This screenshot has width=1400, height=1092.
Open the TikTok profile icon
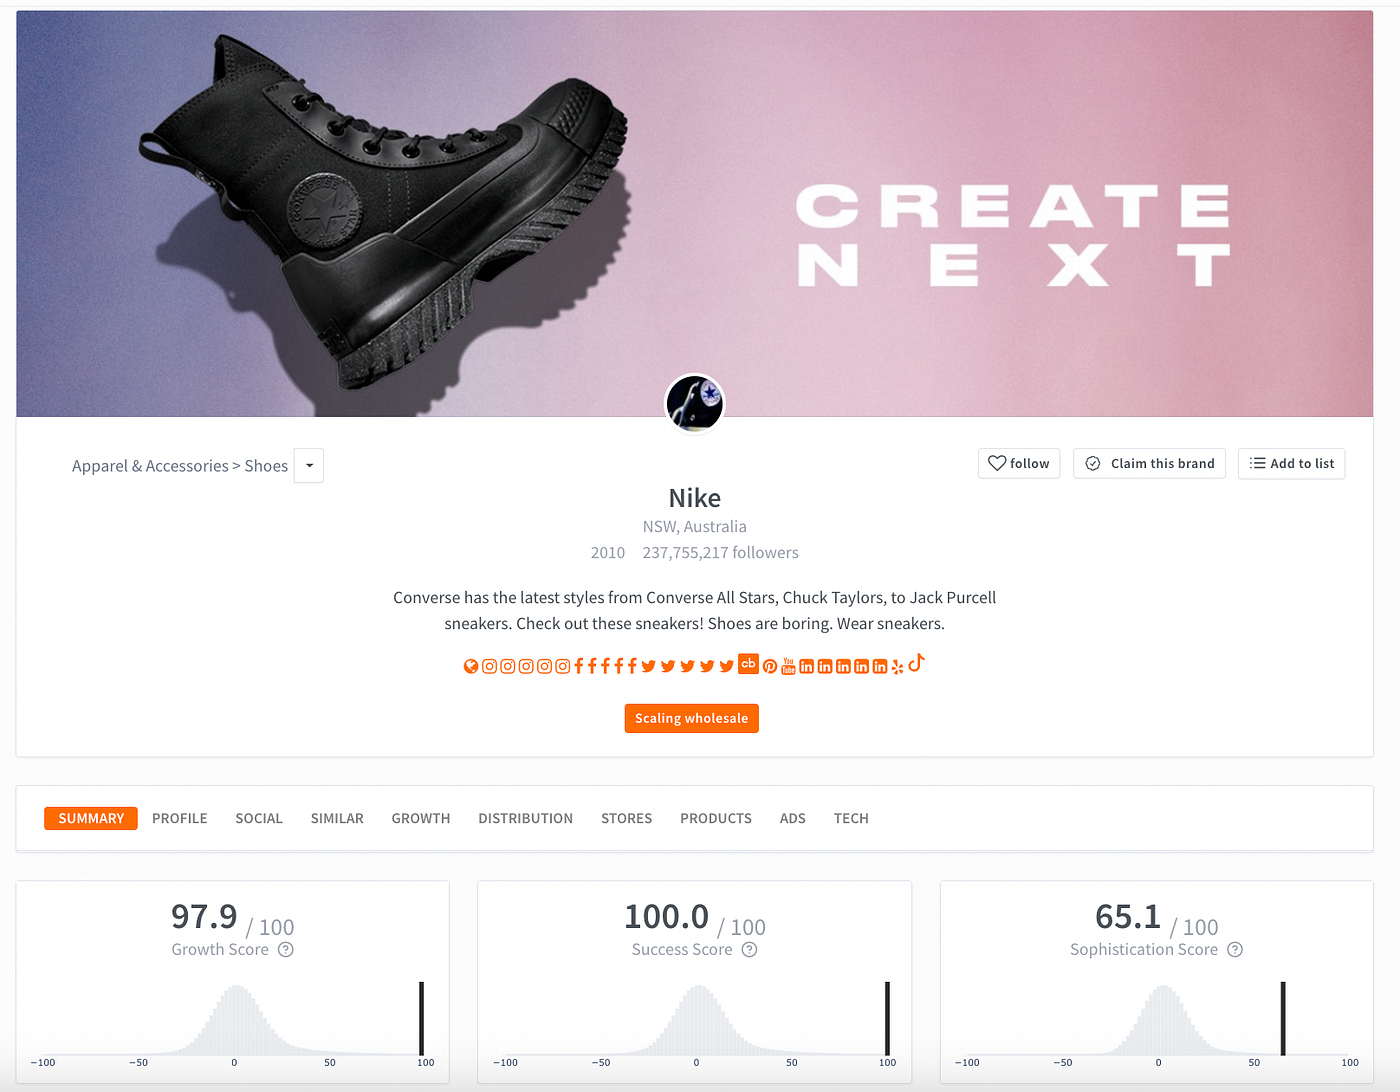pos(916,662)
